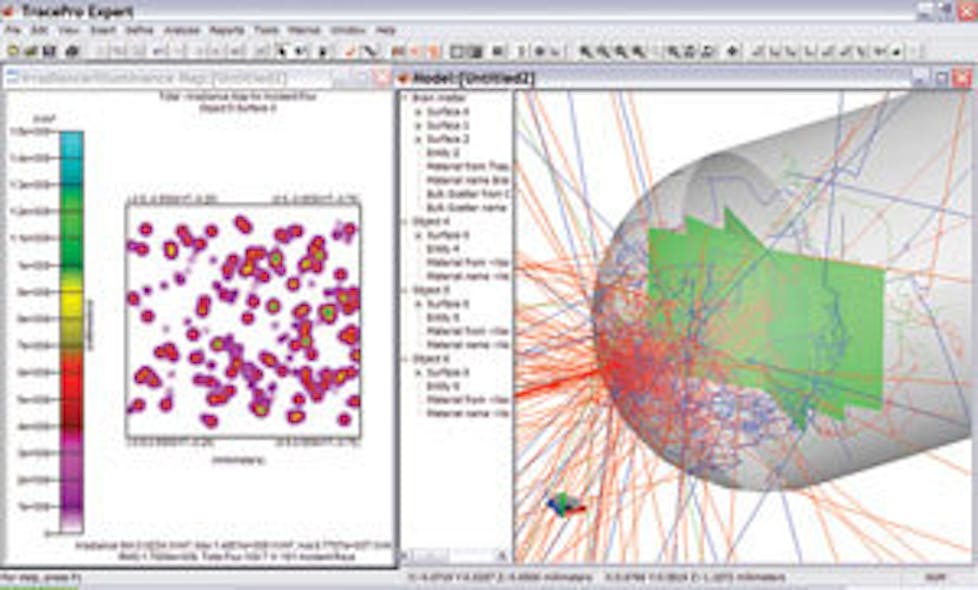Open the Window menu
The height and width of the screenshot is (590, 978).
tap(348, 30)
